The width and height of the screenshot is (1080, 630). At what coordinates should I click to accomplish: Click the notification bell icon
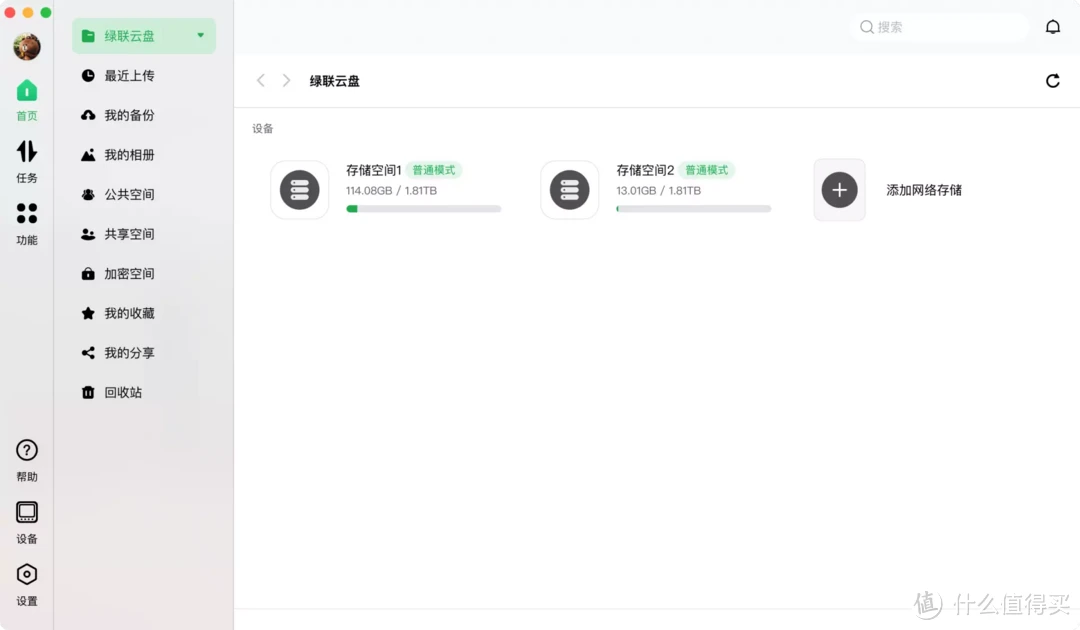[x=1052, y=27]
